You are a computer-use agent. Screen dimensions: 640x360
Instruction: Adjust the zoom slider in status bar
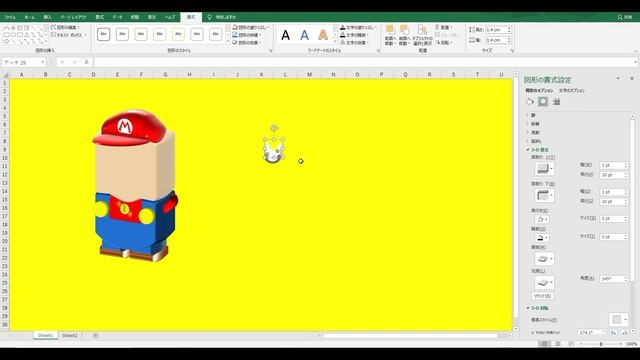(x=601, y=344)
